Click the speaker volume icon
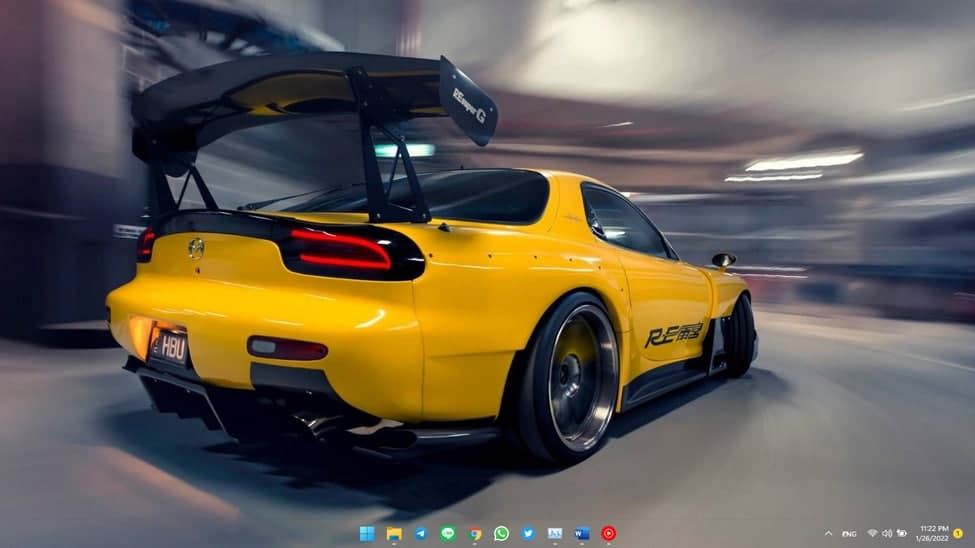The height and width of the screenshot is (548, 975). (887, 533)
